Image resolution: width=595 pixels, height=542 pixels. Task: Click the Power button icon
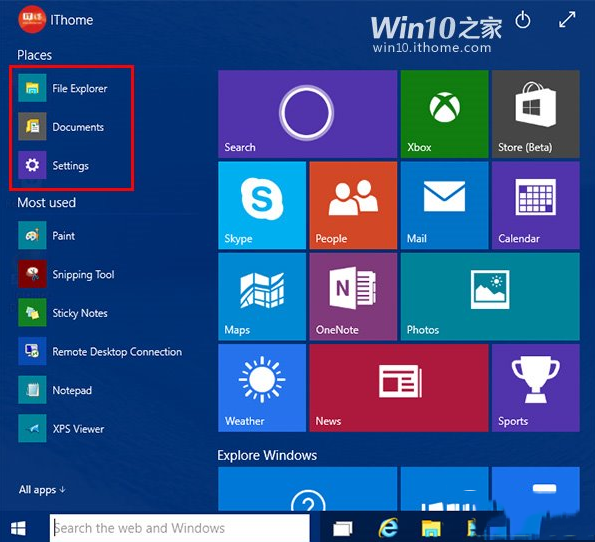(x=523, y=20)
